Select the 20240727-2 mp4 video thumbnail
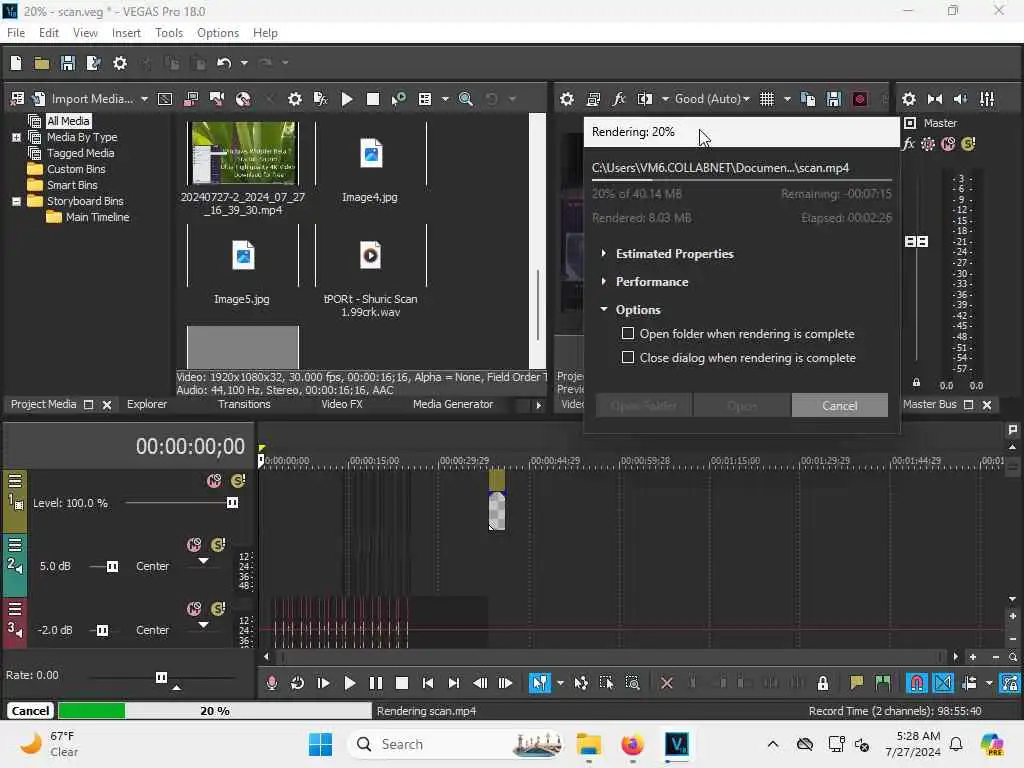This screenshot has width=1024, height=768. point(242,154)
